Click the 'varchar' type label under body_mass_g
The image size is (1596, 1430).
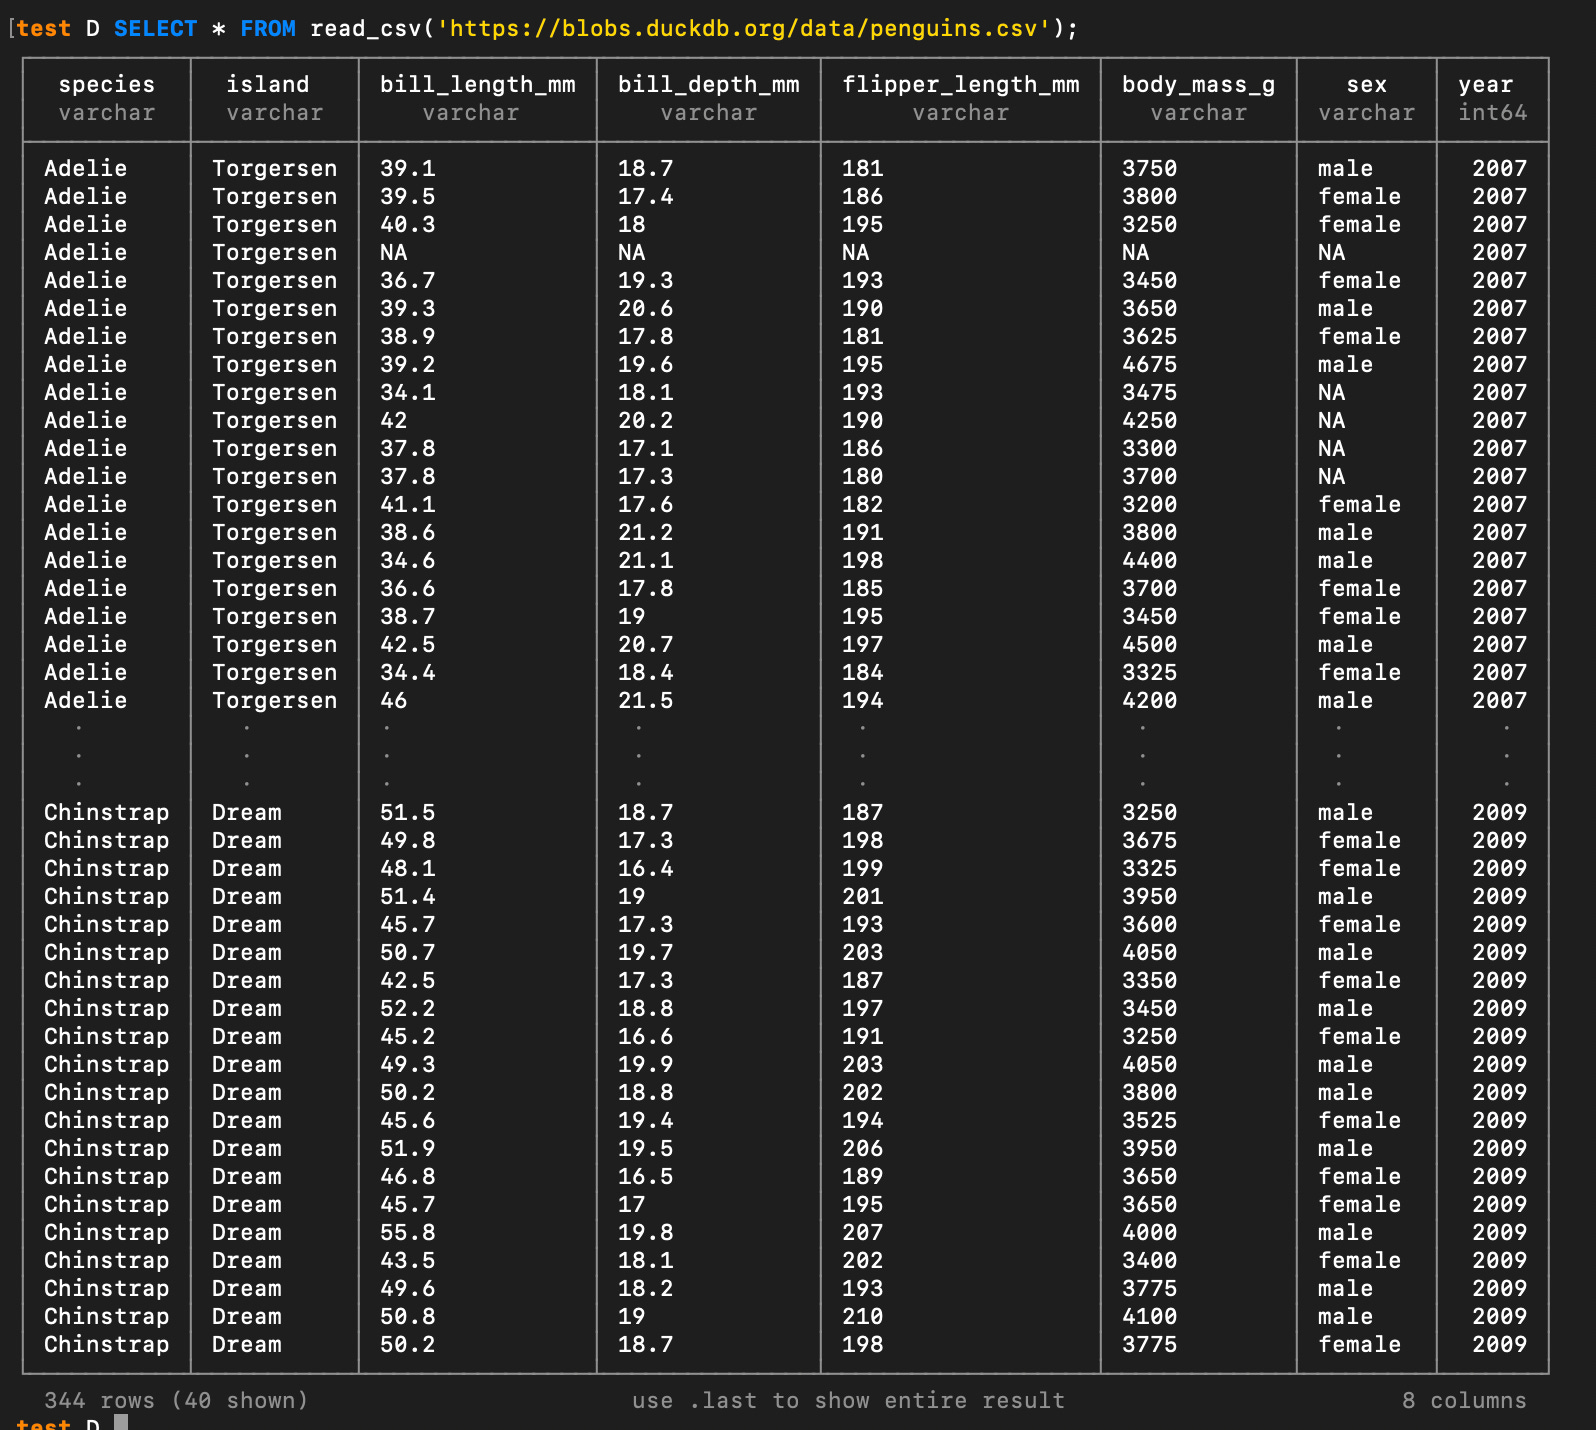[1199, 112]
